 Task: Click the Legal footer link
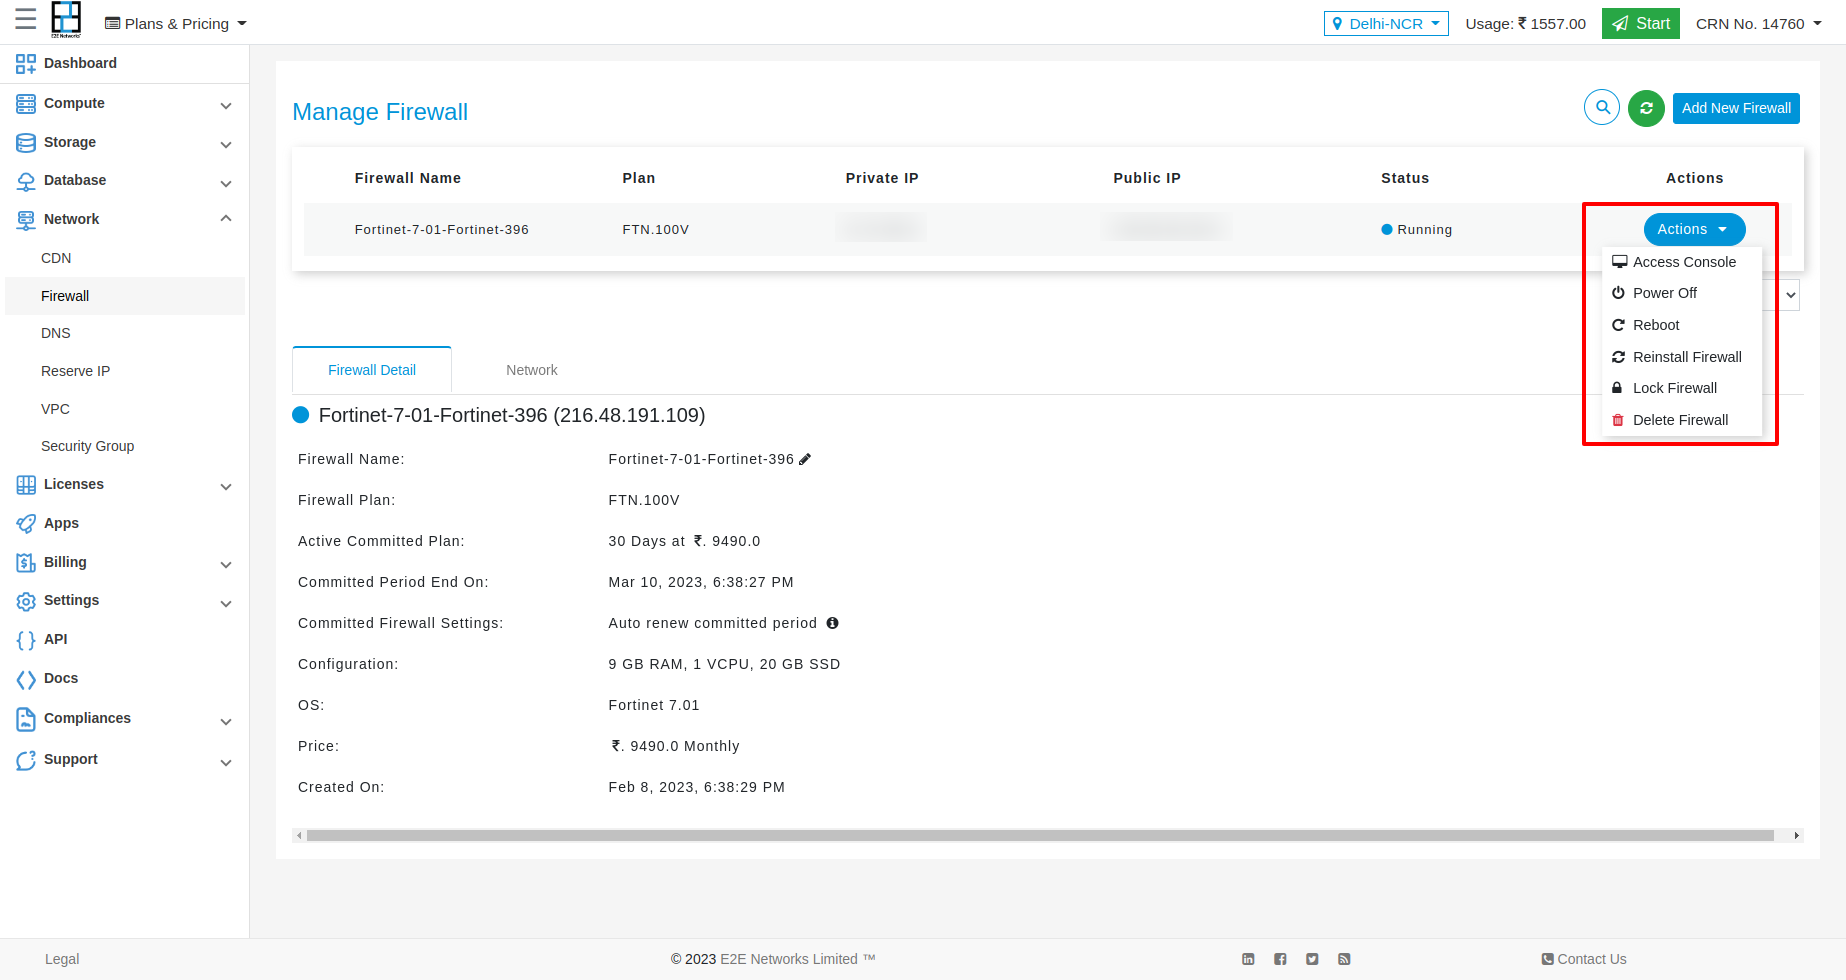pyautogui.click(x=62, y=959)
